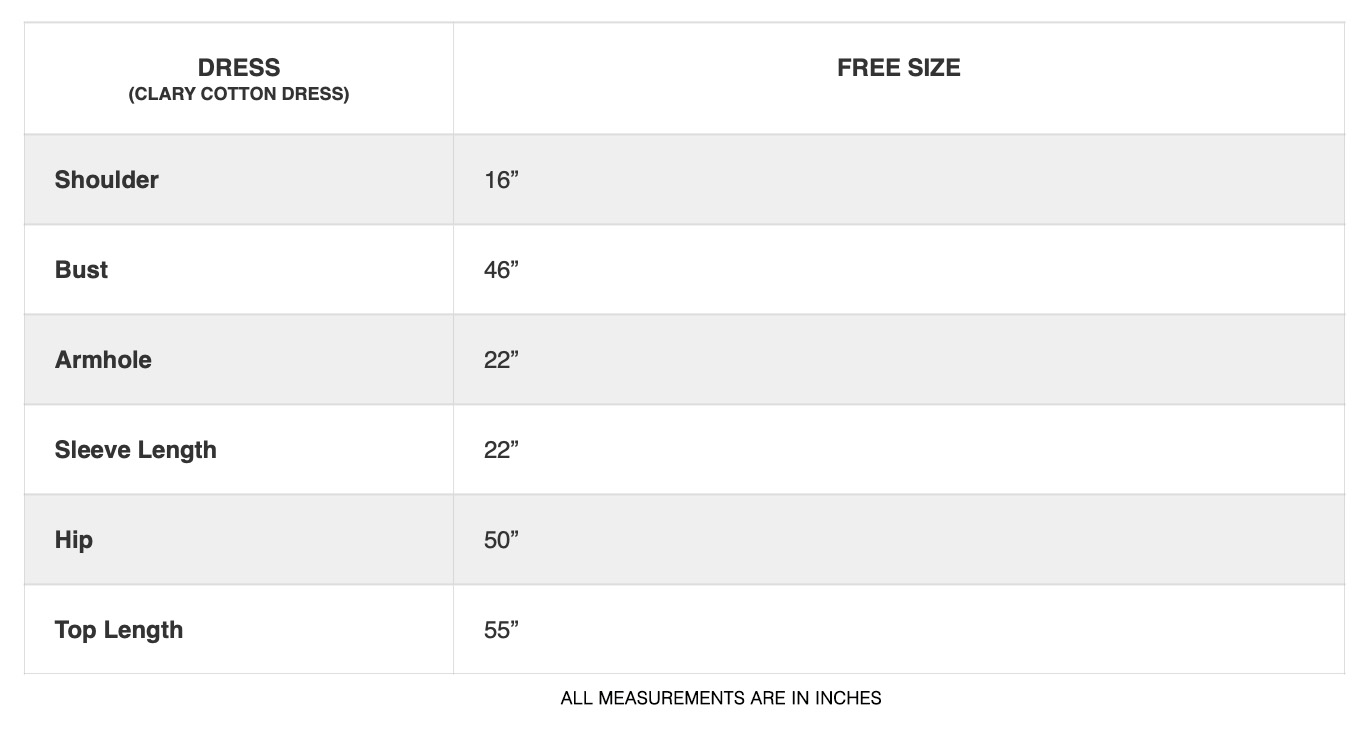Click the DRESS column header
The width and height of the screenshot is (1370, 743).
[x=239, y=68]
